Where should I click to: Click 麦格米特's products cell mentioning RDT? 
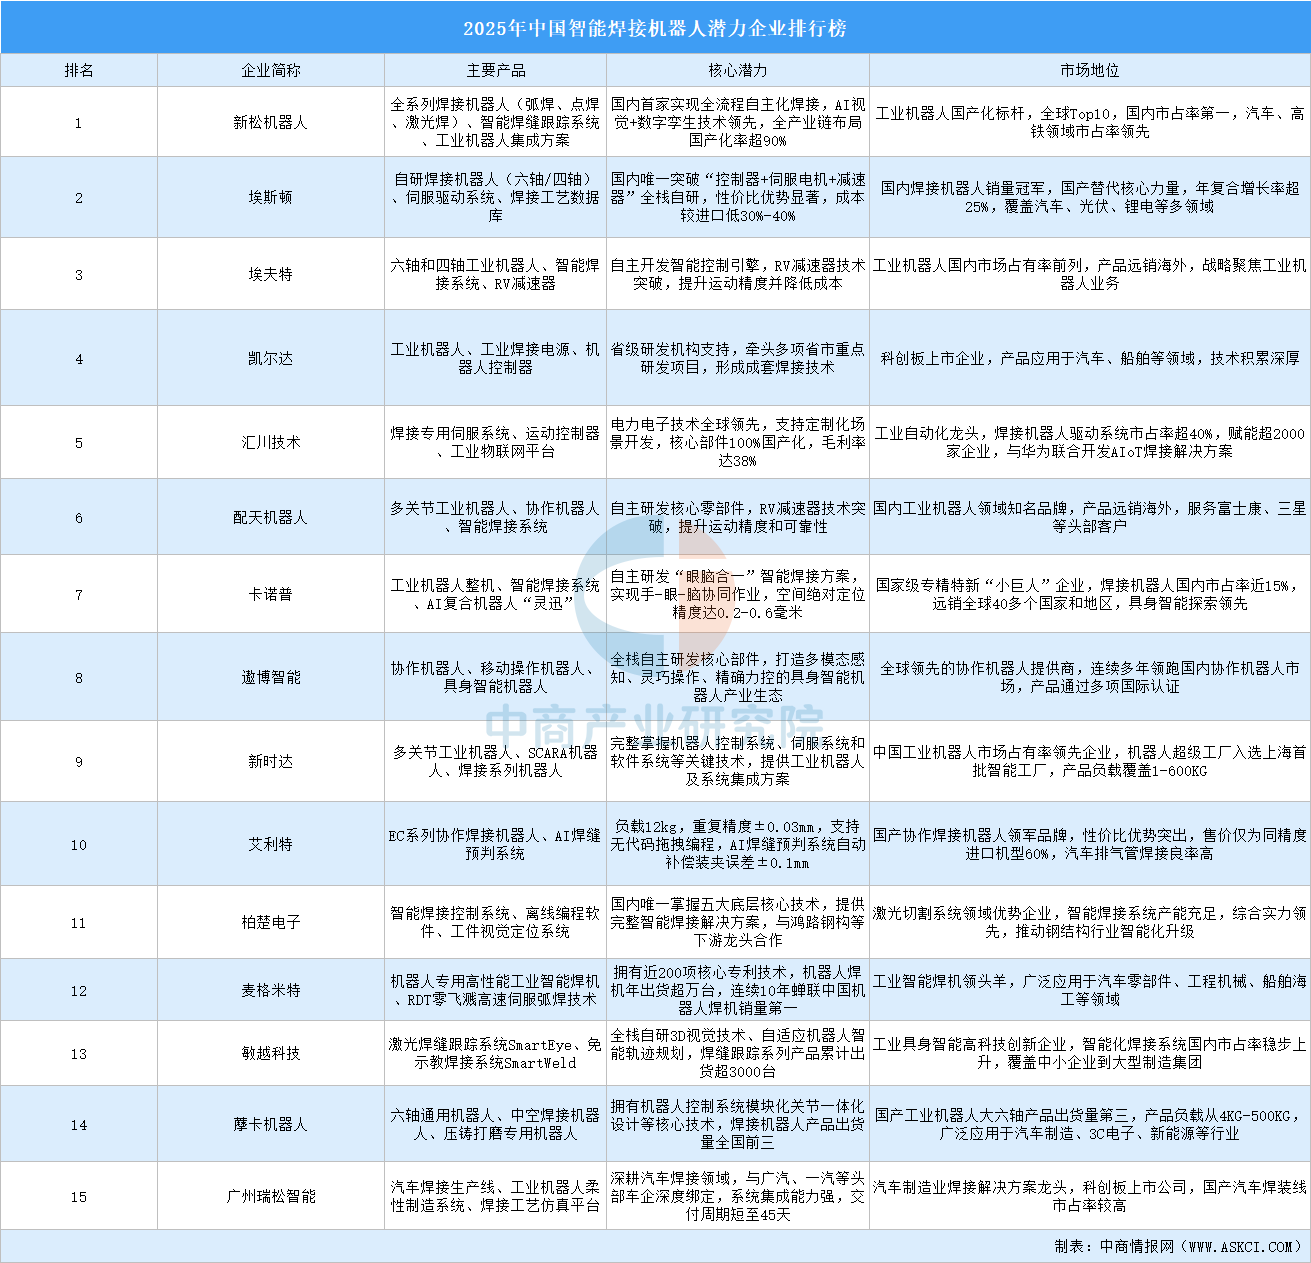495,990
